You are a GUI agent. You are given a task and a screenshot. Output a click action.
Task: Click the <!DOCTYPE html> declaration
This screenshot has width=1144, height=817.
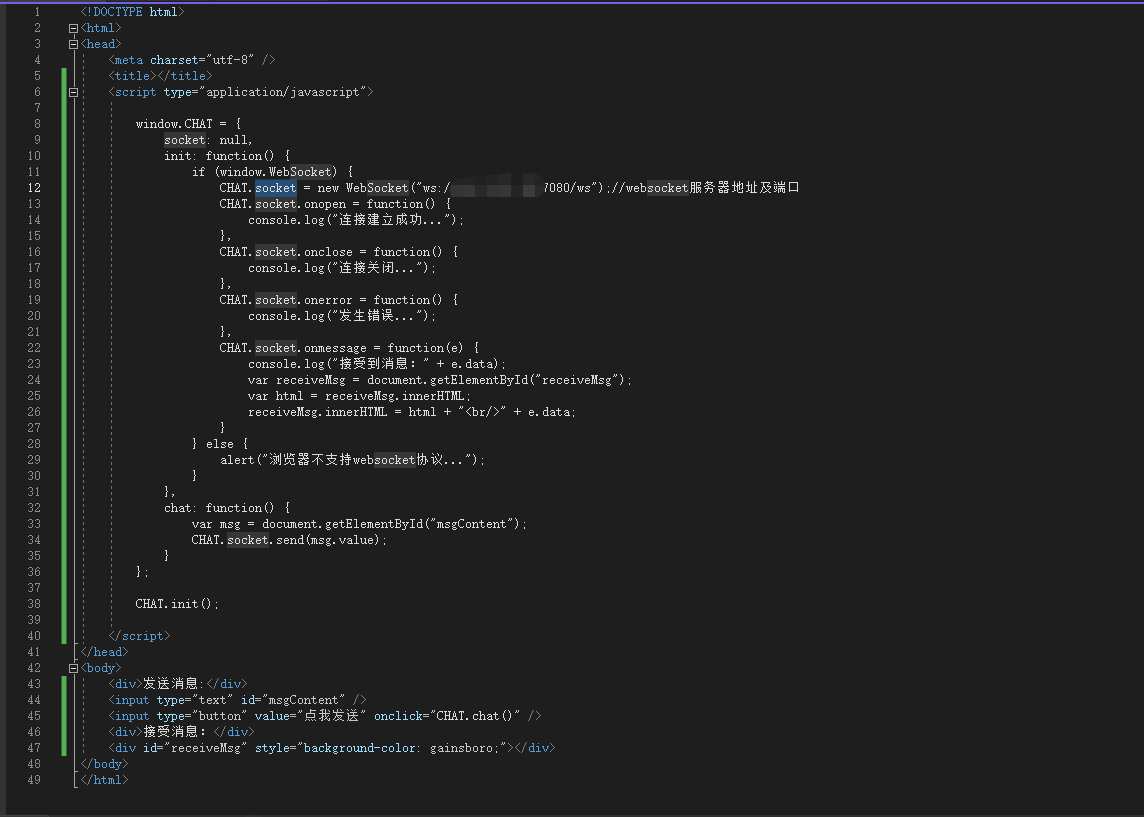pyautogui.click(x=132, y=12)
